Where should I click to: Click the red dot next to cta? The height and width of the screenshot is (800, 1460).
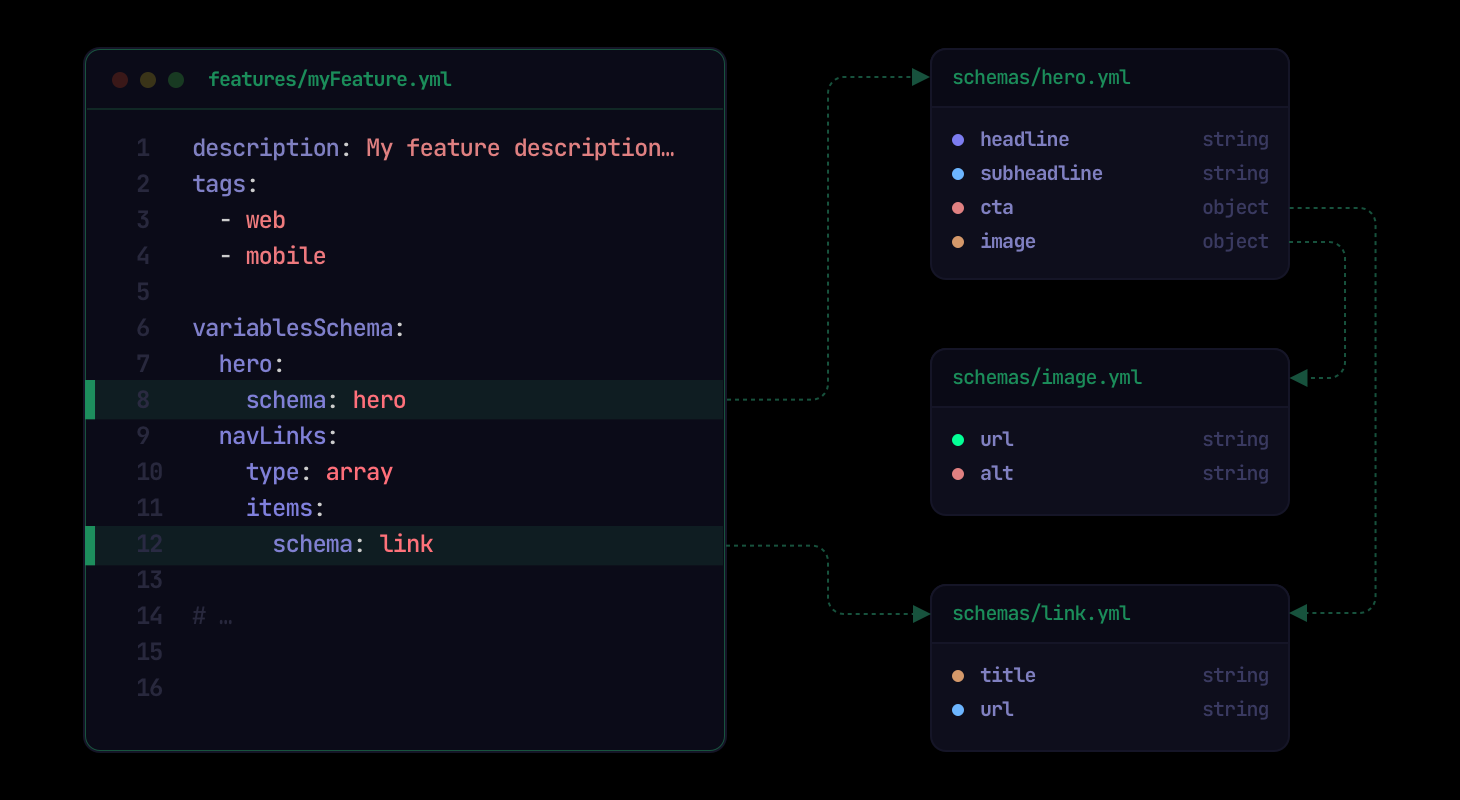[x=958, y=208]
